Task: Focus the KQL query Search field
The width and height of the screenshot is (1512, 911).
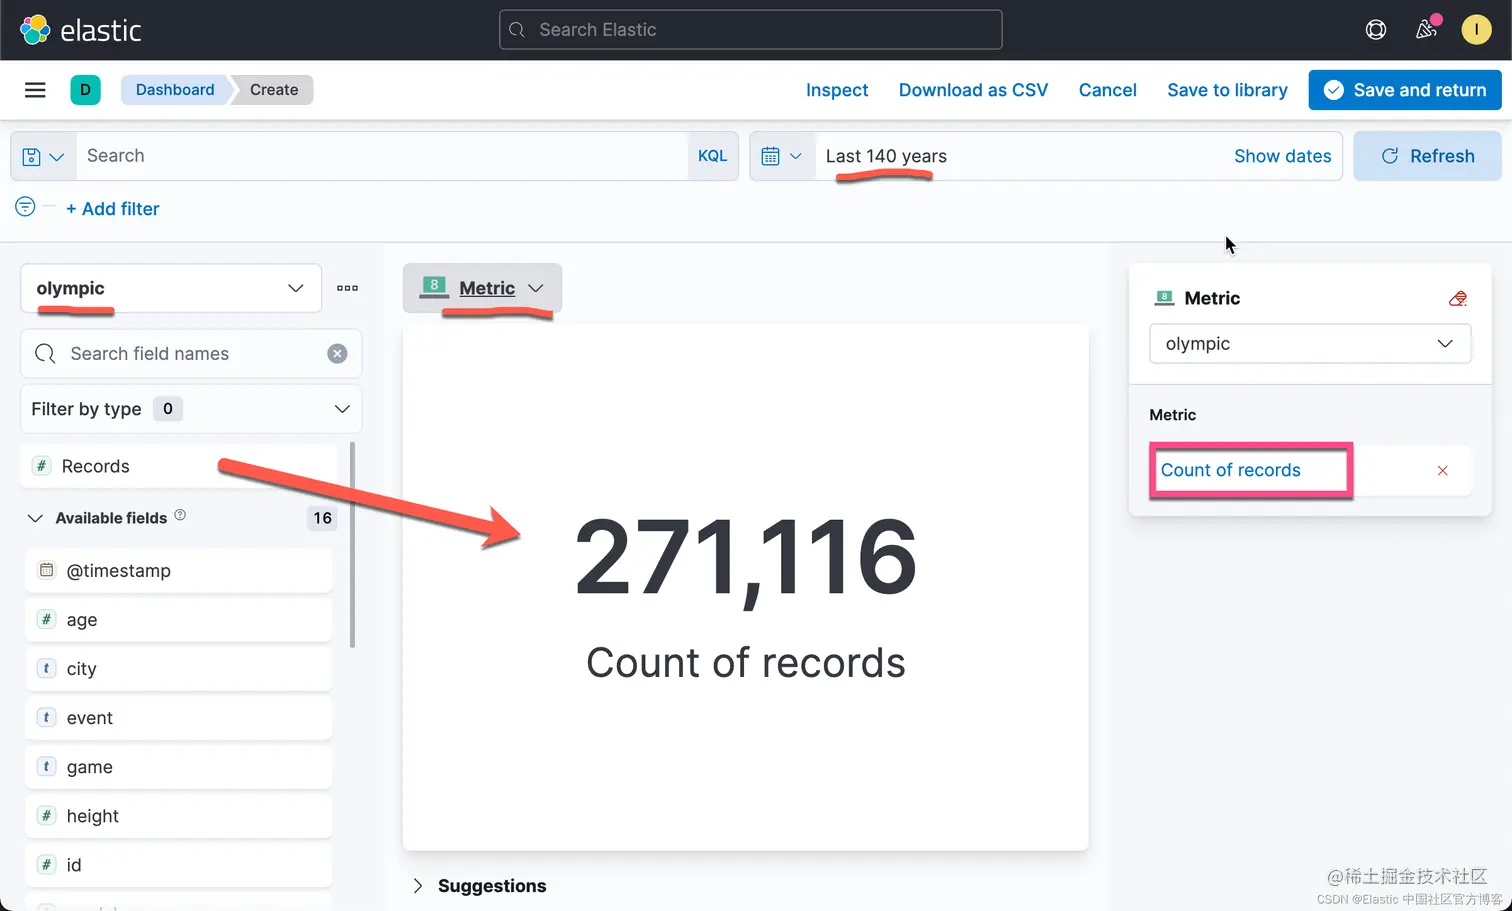Action: (382, 156)
